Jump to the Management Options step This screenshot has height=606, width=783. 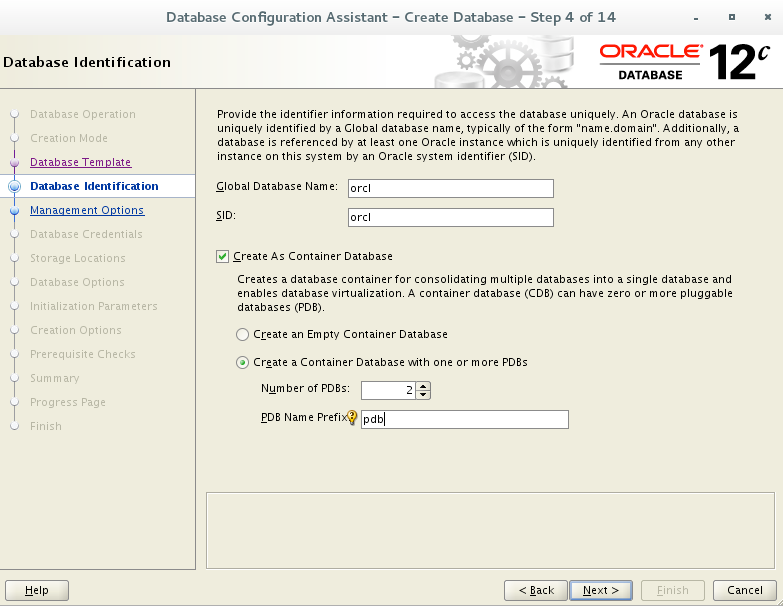tap(87, 210)
